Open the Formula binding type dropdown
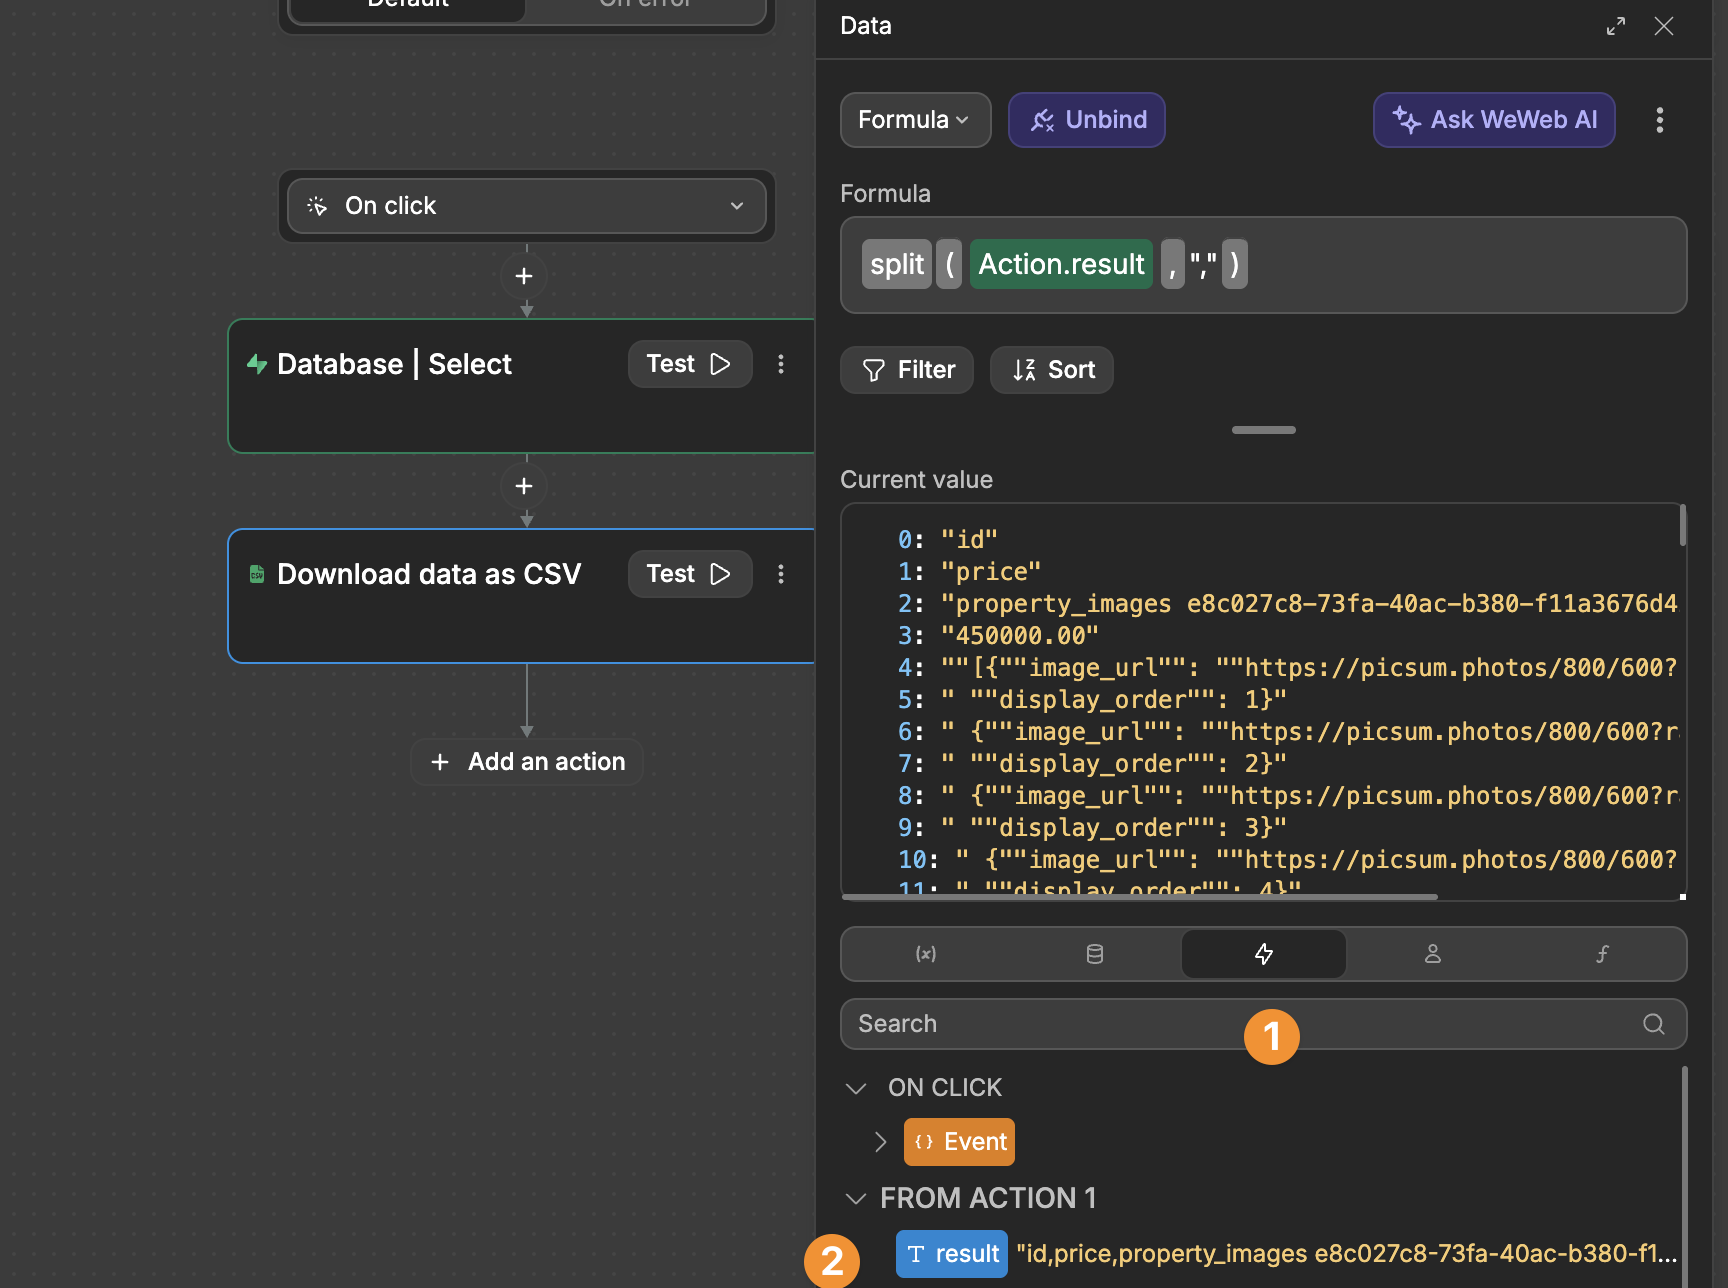Viewport: 1728px width, 1288px height. (914, 120)
